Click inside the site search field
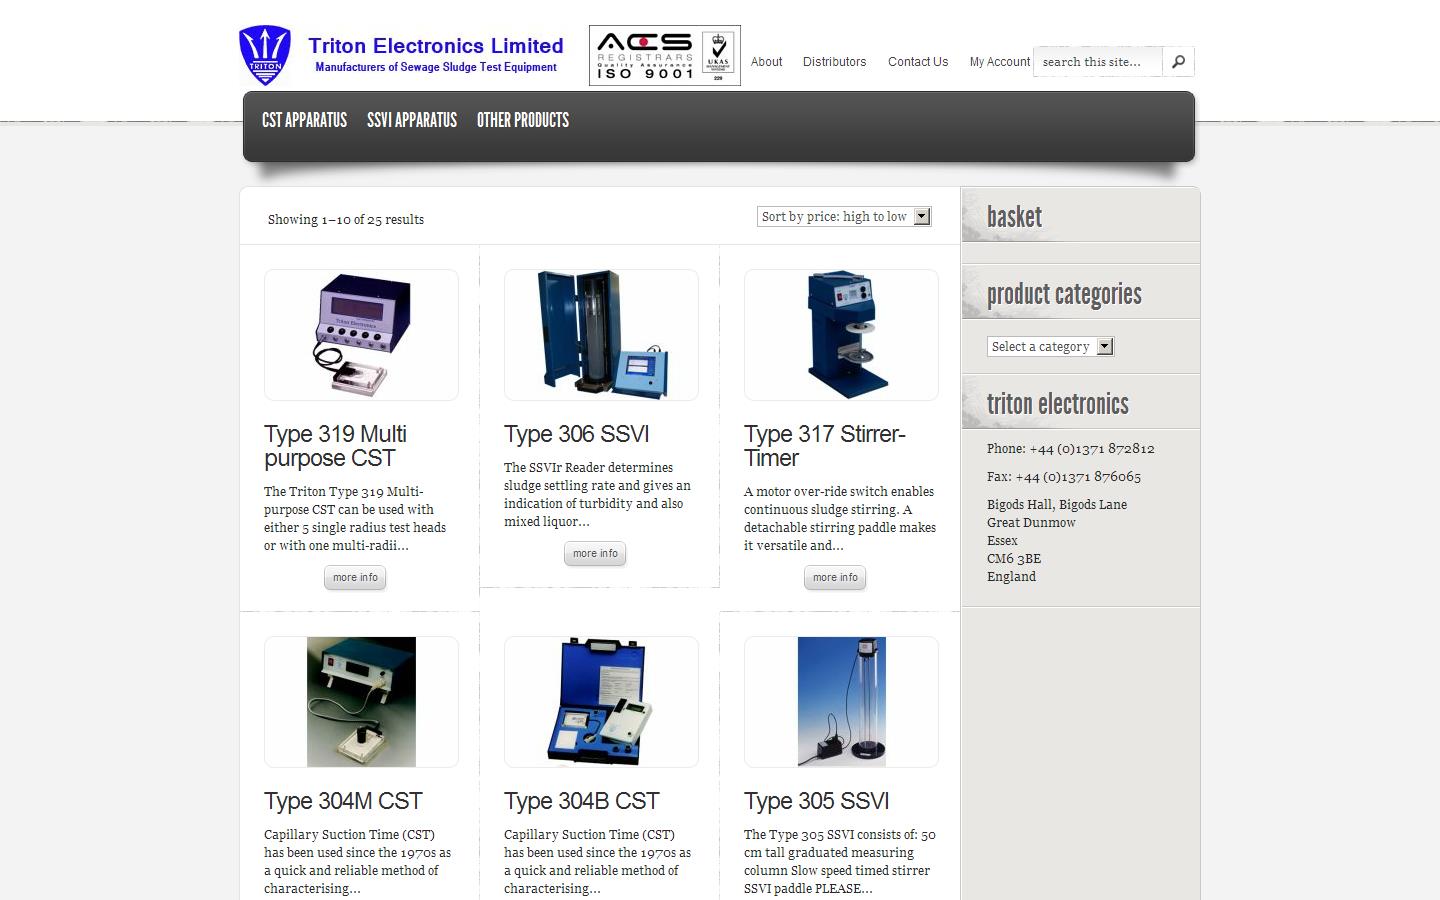This screenshot has width=1440, height=900. click(x=1097, y=61)
